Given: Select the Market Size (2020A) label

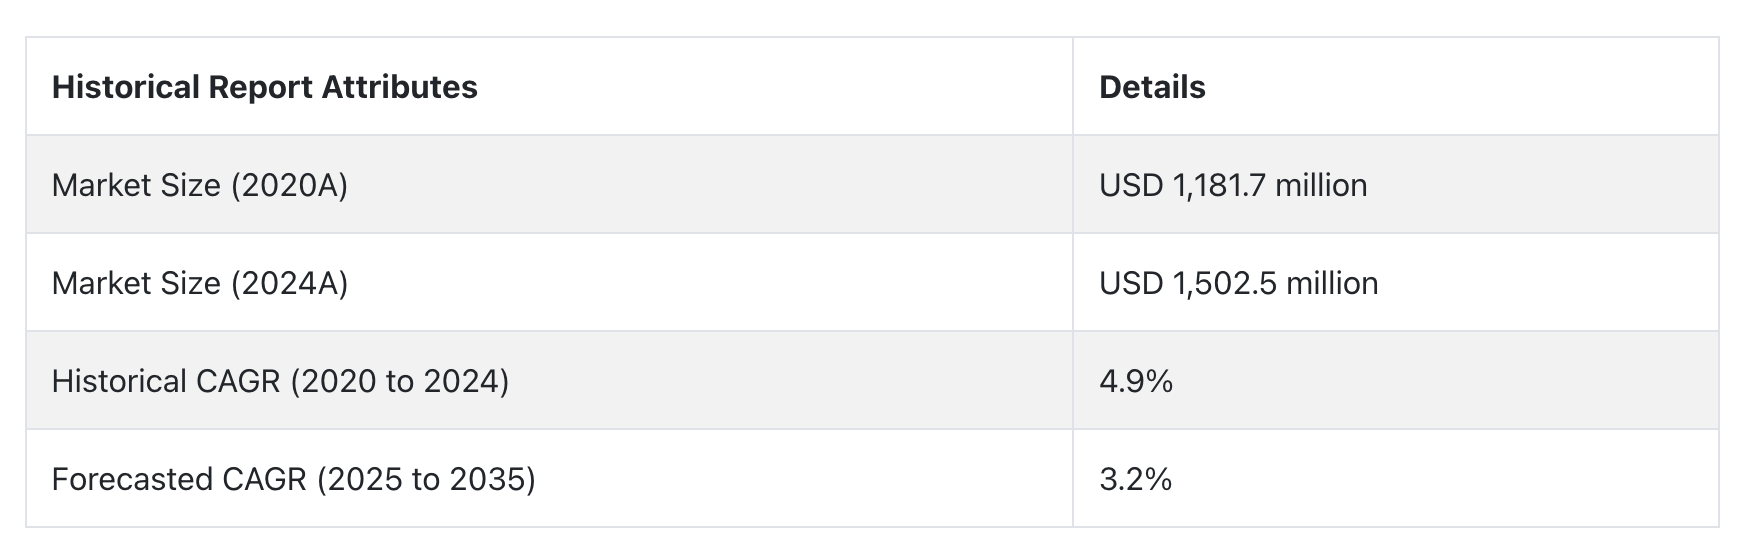Looking at the screenshot, I should coord(200,185).
